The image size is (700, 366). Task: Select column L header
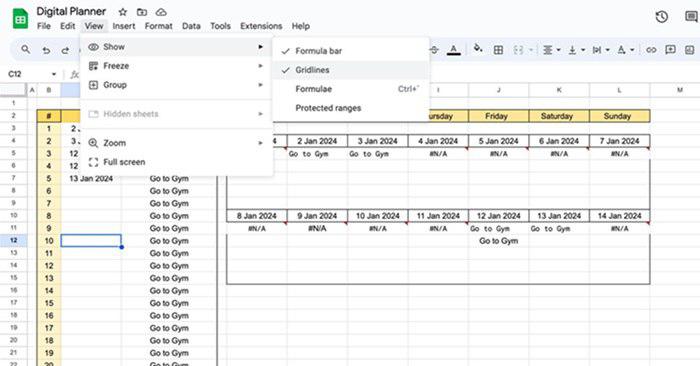pos(620,90)
